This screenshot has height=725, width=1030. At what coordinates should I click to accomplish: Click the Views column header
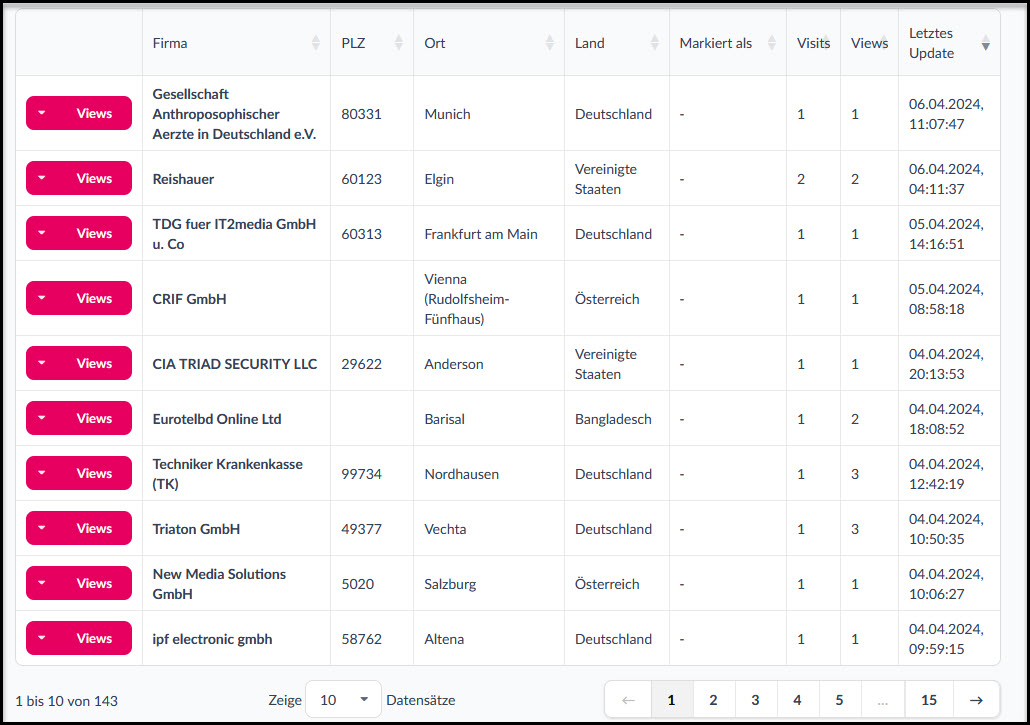(869, 43)
